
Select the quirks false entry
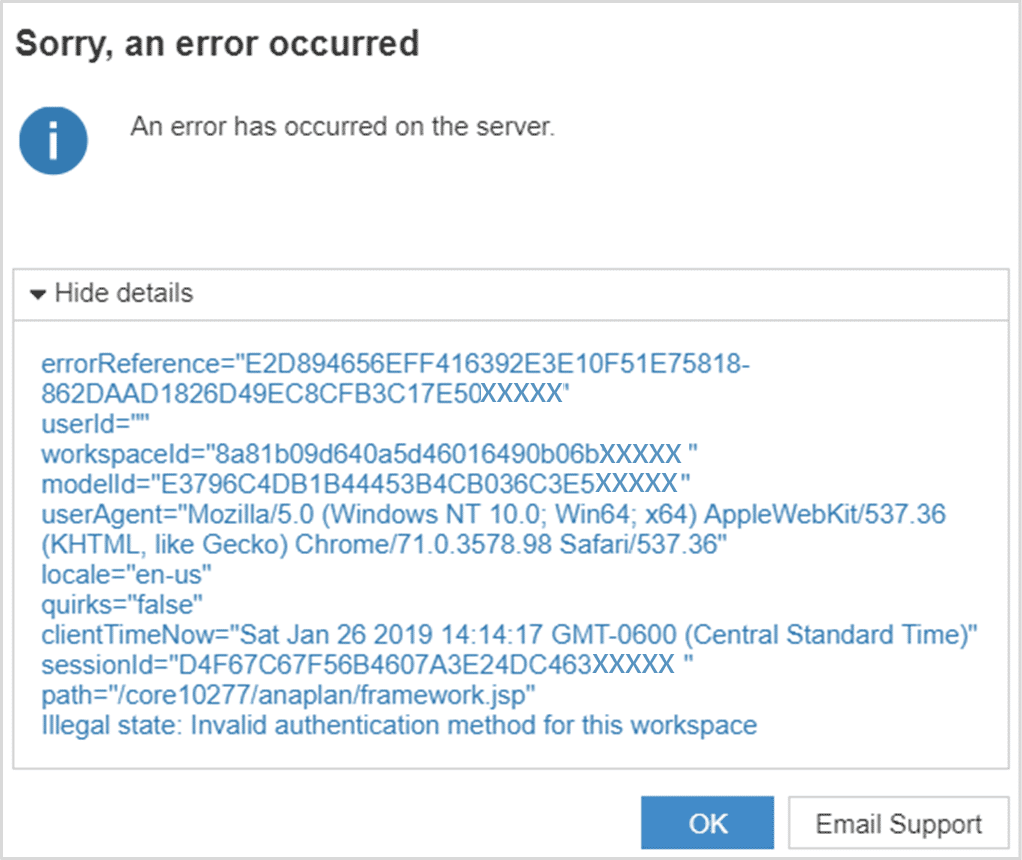click(x=120, y=604)
